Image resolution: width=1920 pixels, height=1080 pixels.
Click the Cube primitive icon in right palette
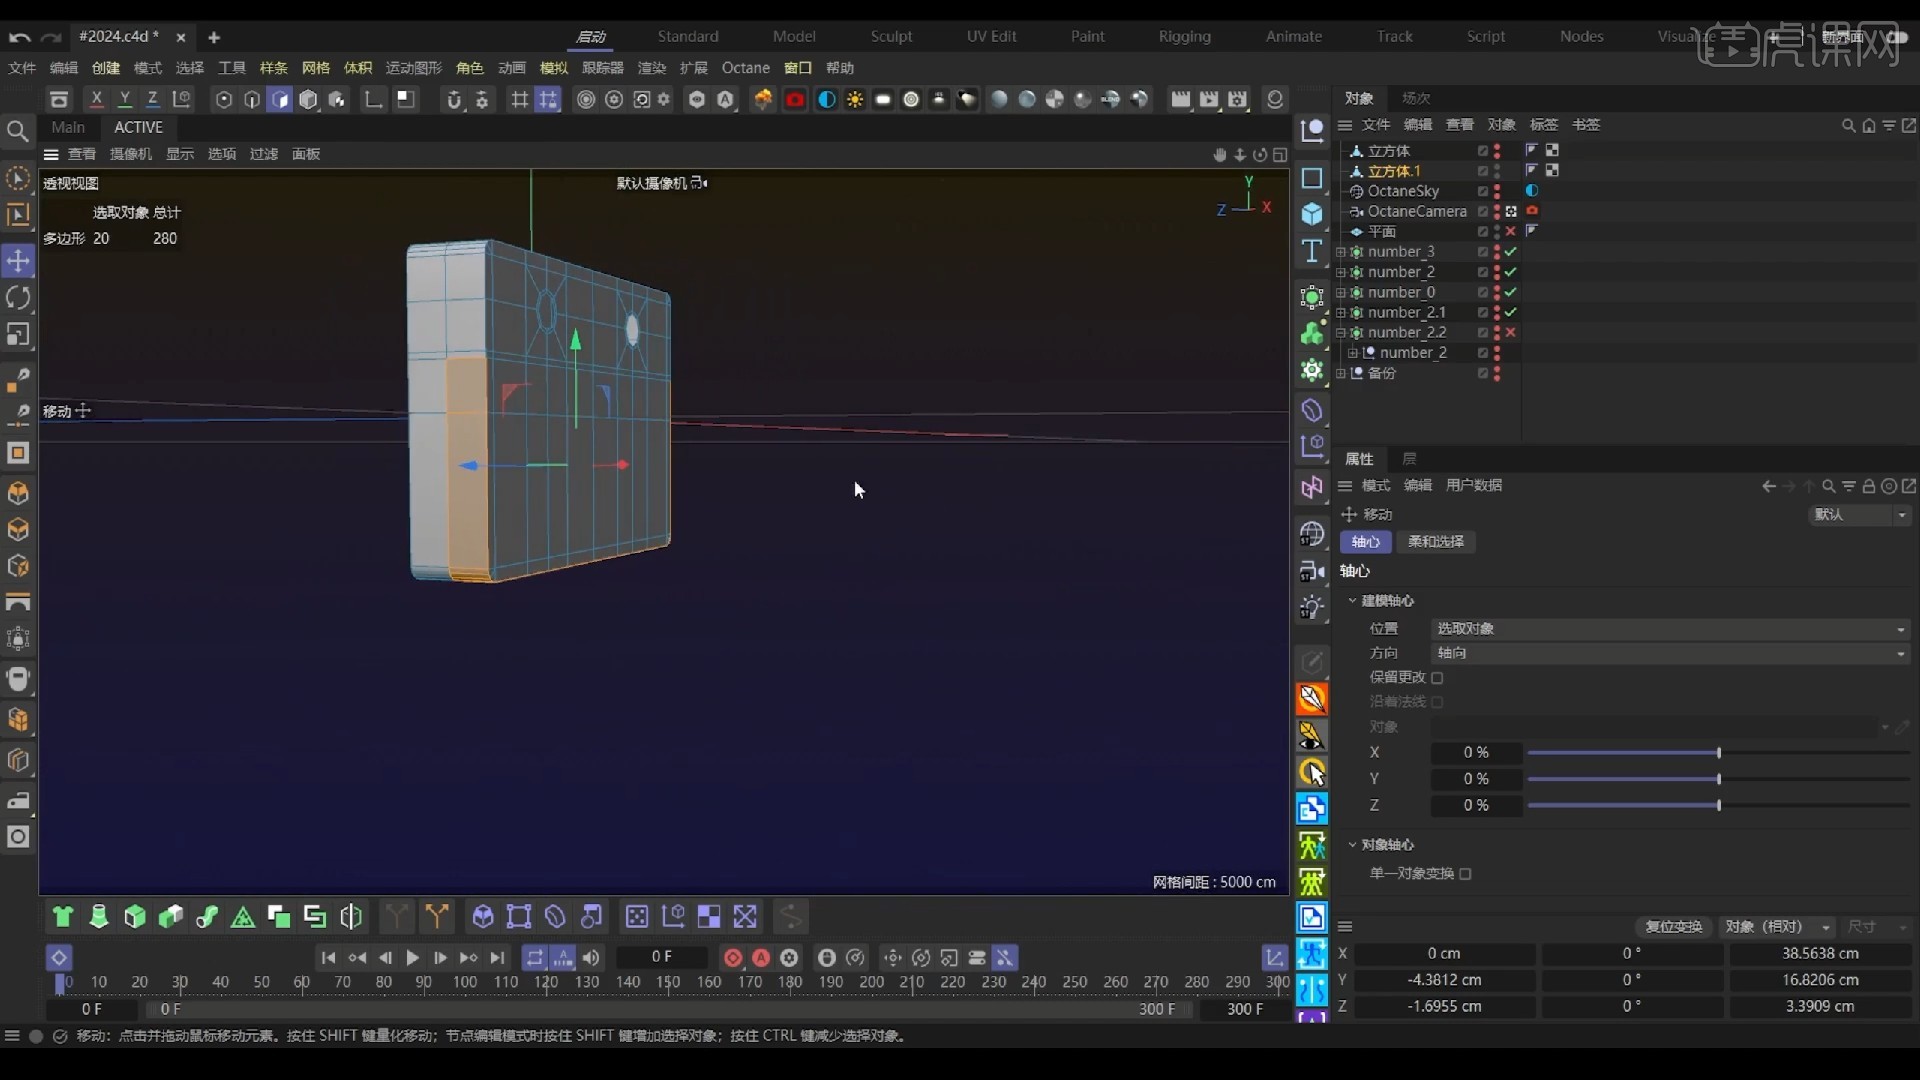[x=1312, y=214]
